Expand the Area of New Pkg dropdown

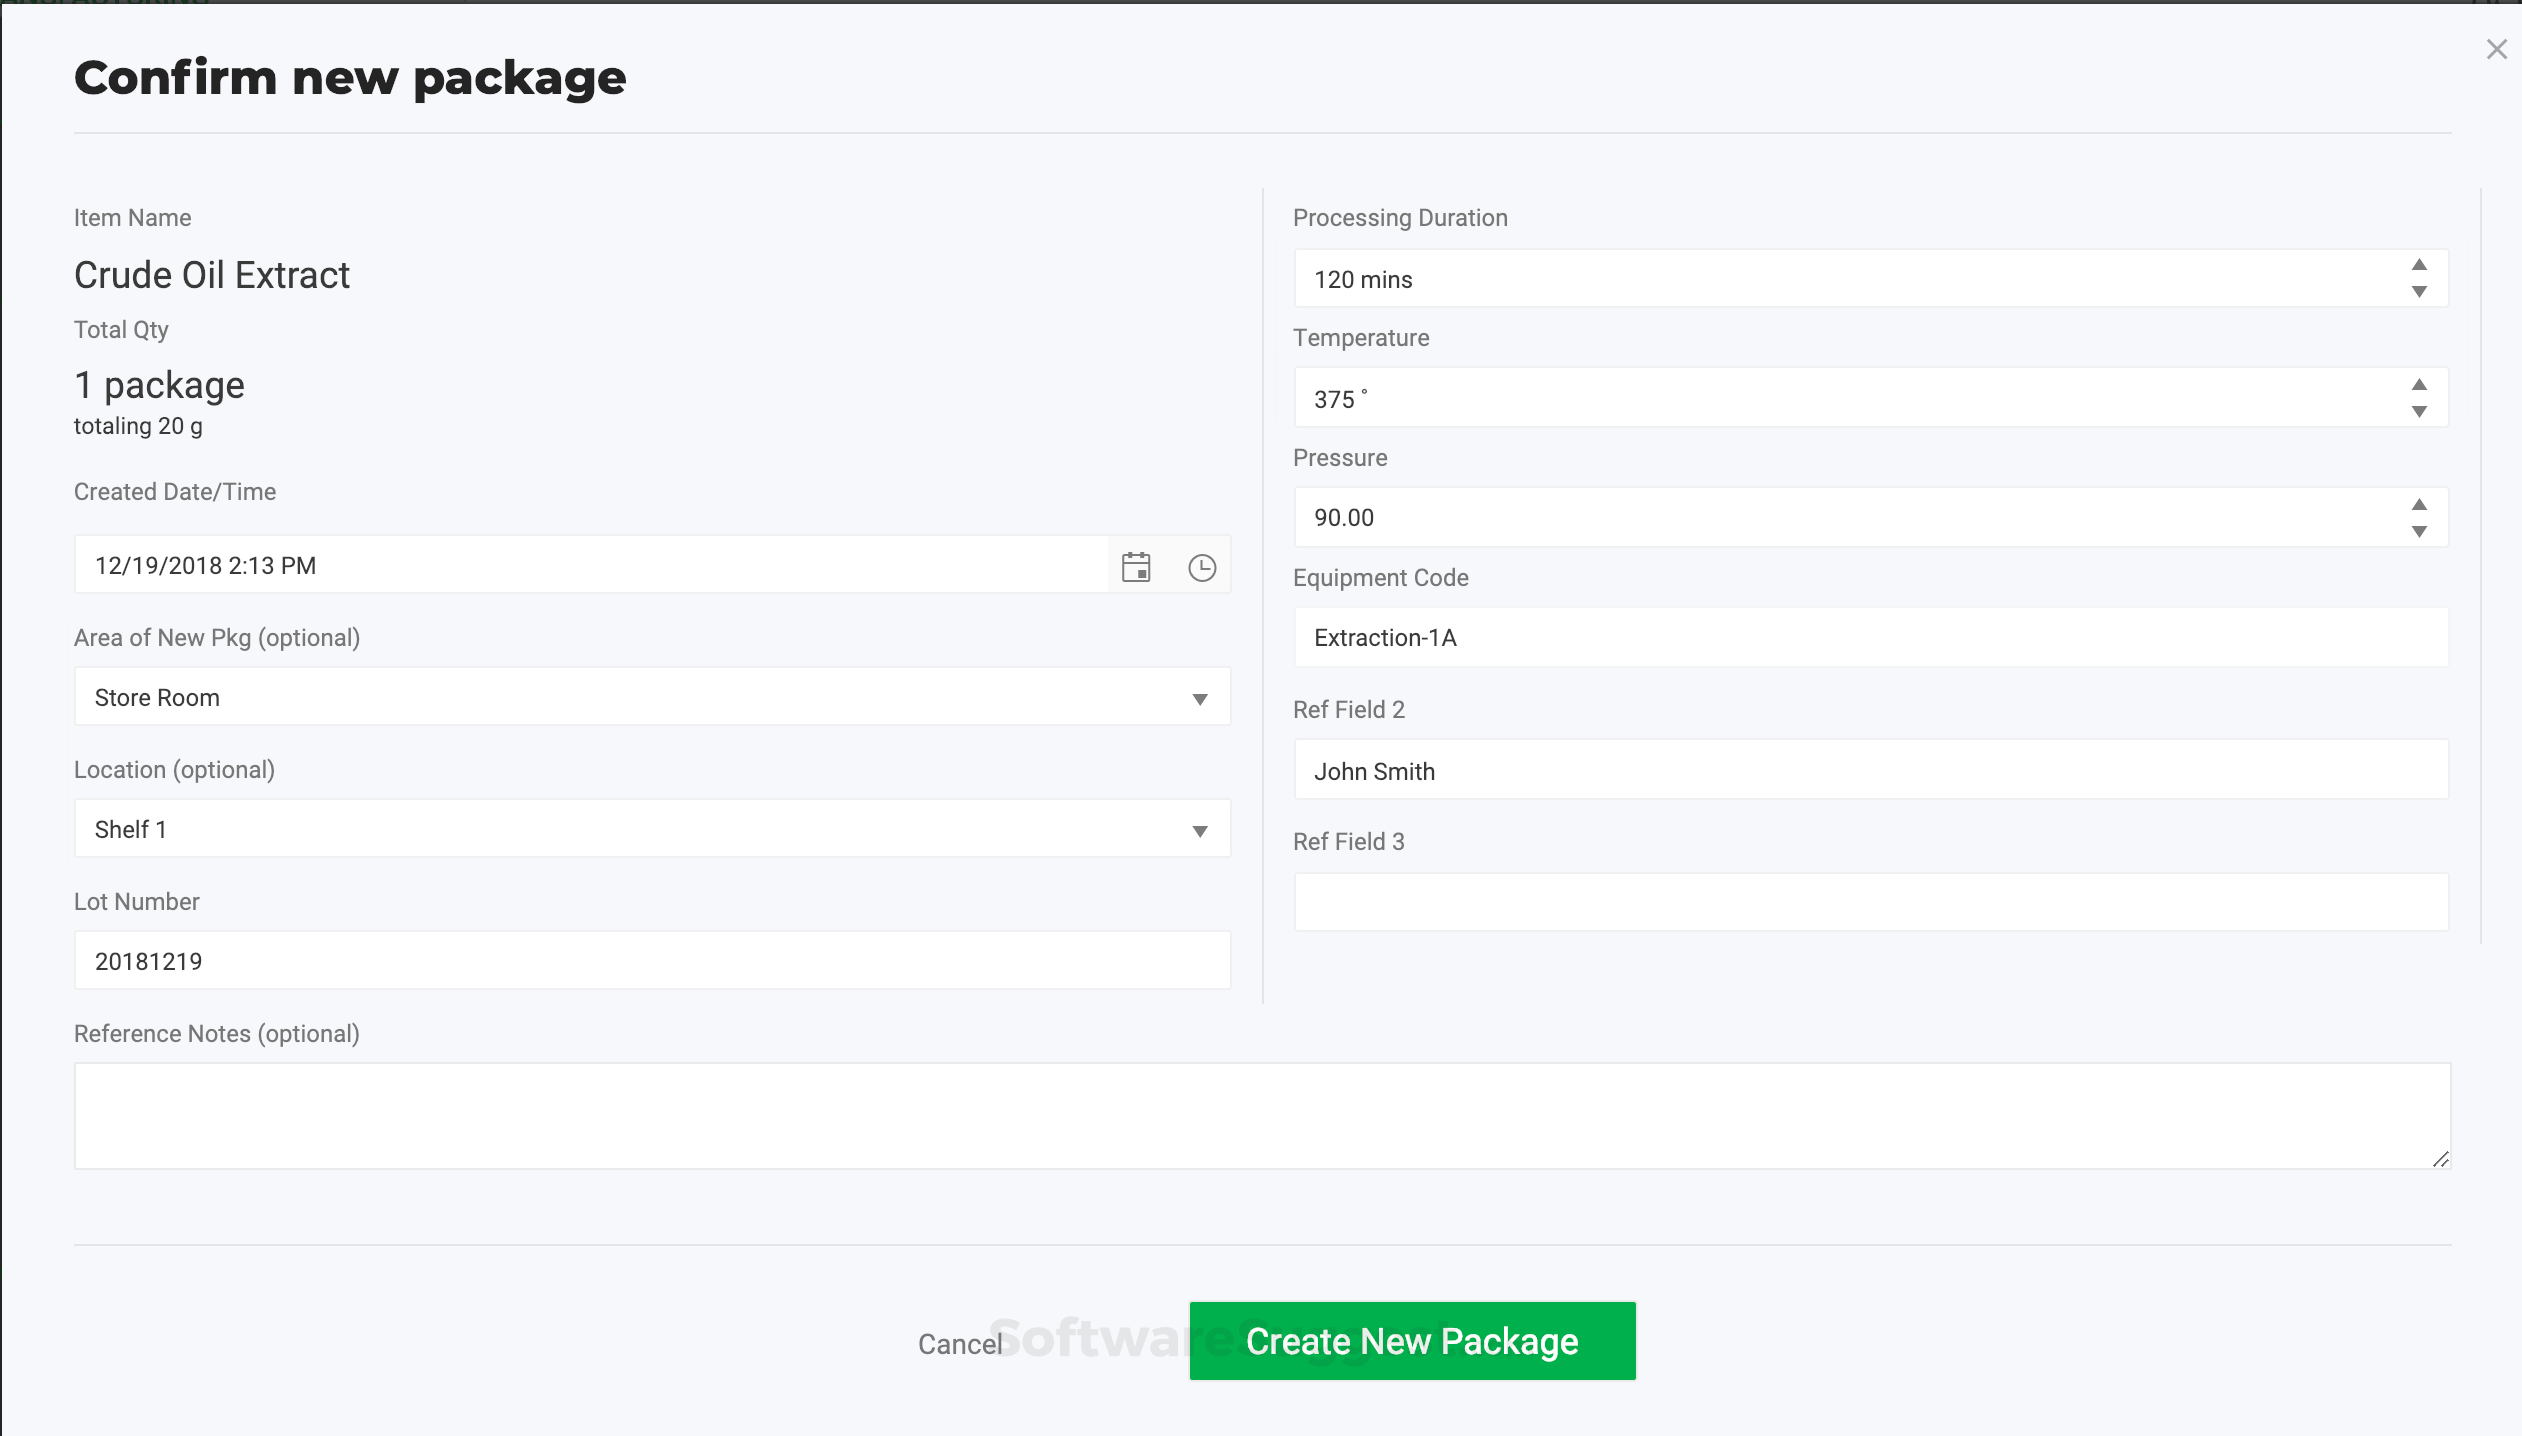click(x=1199, y=698)
